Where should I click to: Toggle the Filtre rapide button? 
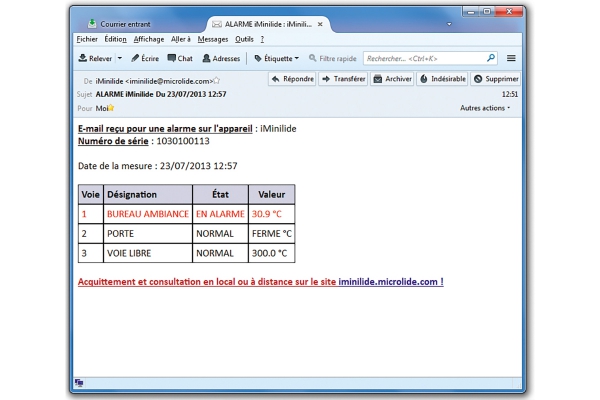coord(333,58)
